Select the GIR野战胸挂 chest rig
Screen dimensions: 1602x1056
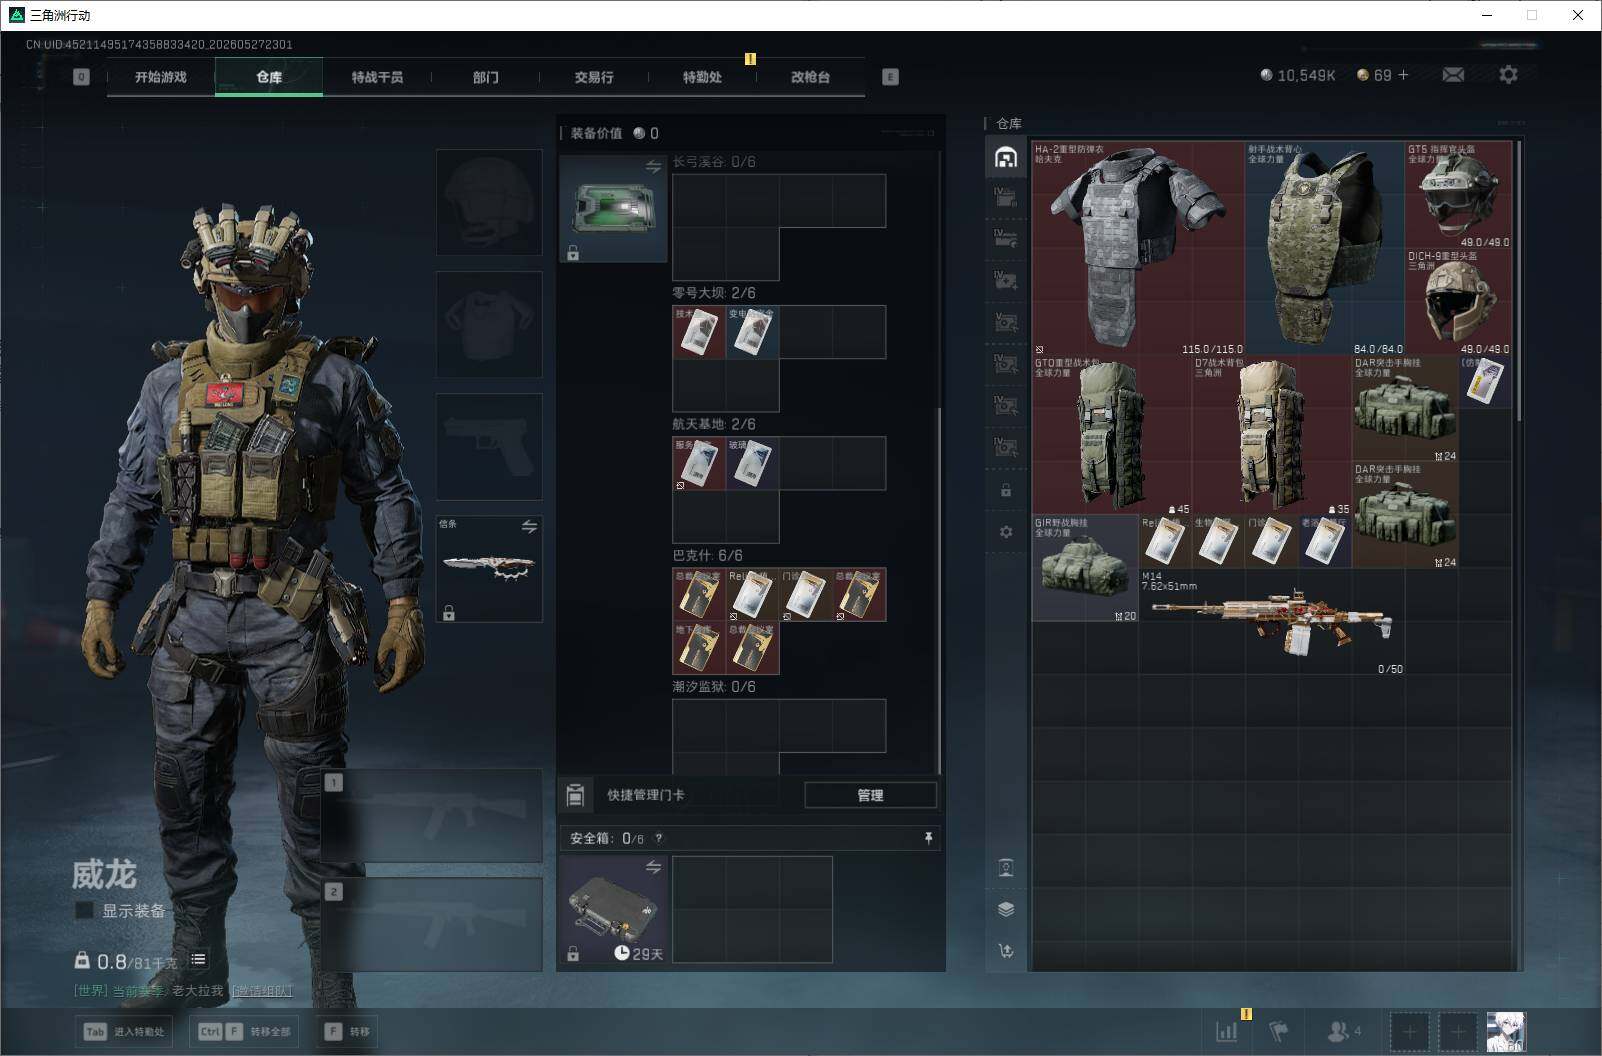point(1085,568)
